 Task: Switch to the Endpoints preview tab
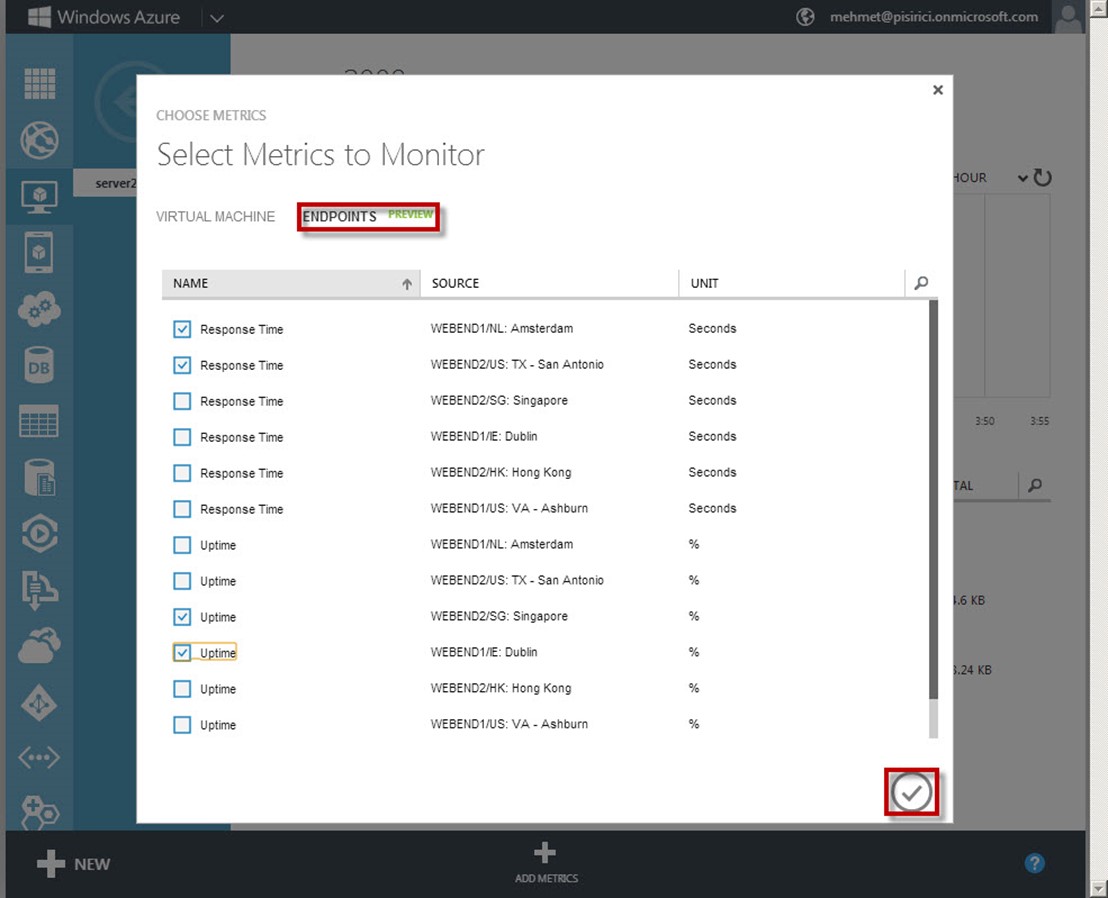point(368,216)
